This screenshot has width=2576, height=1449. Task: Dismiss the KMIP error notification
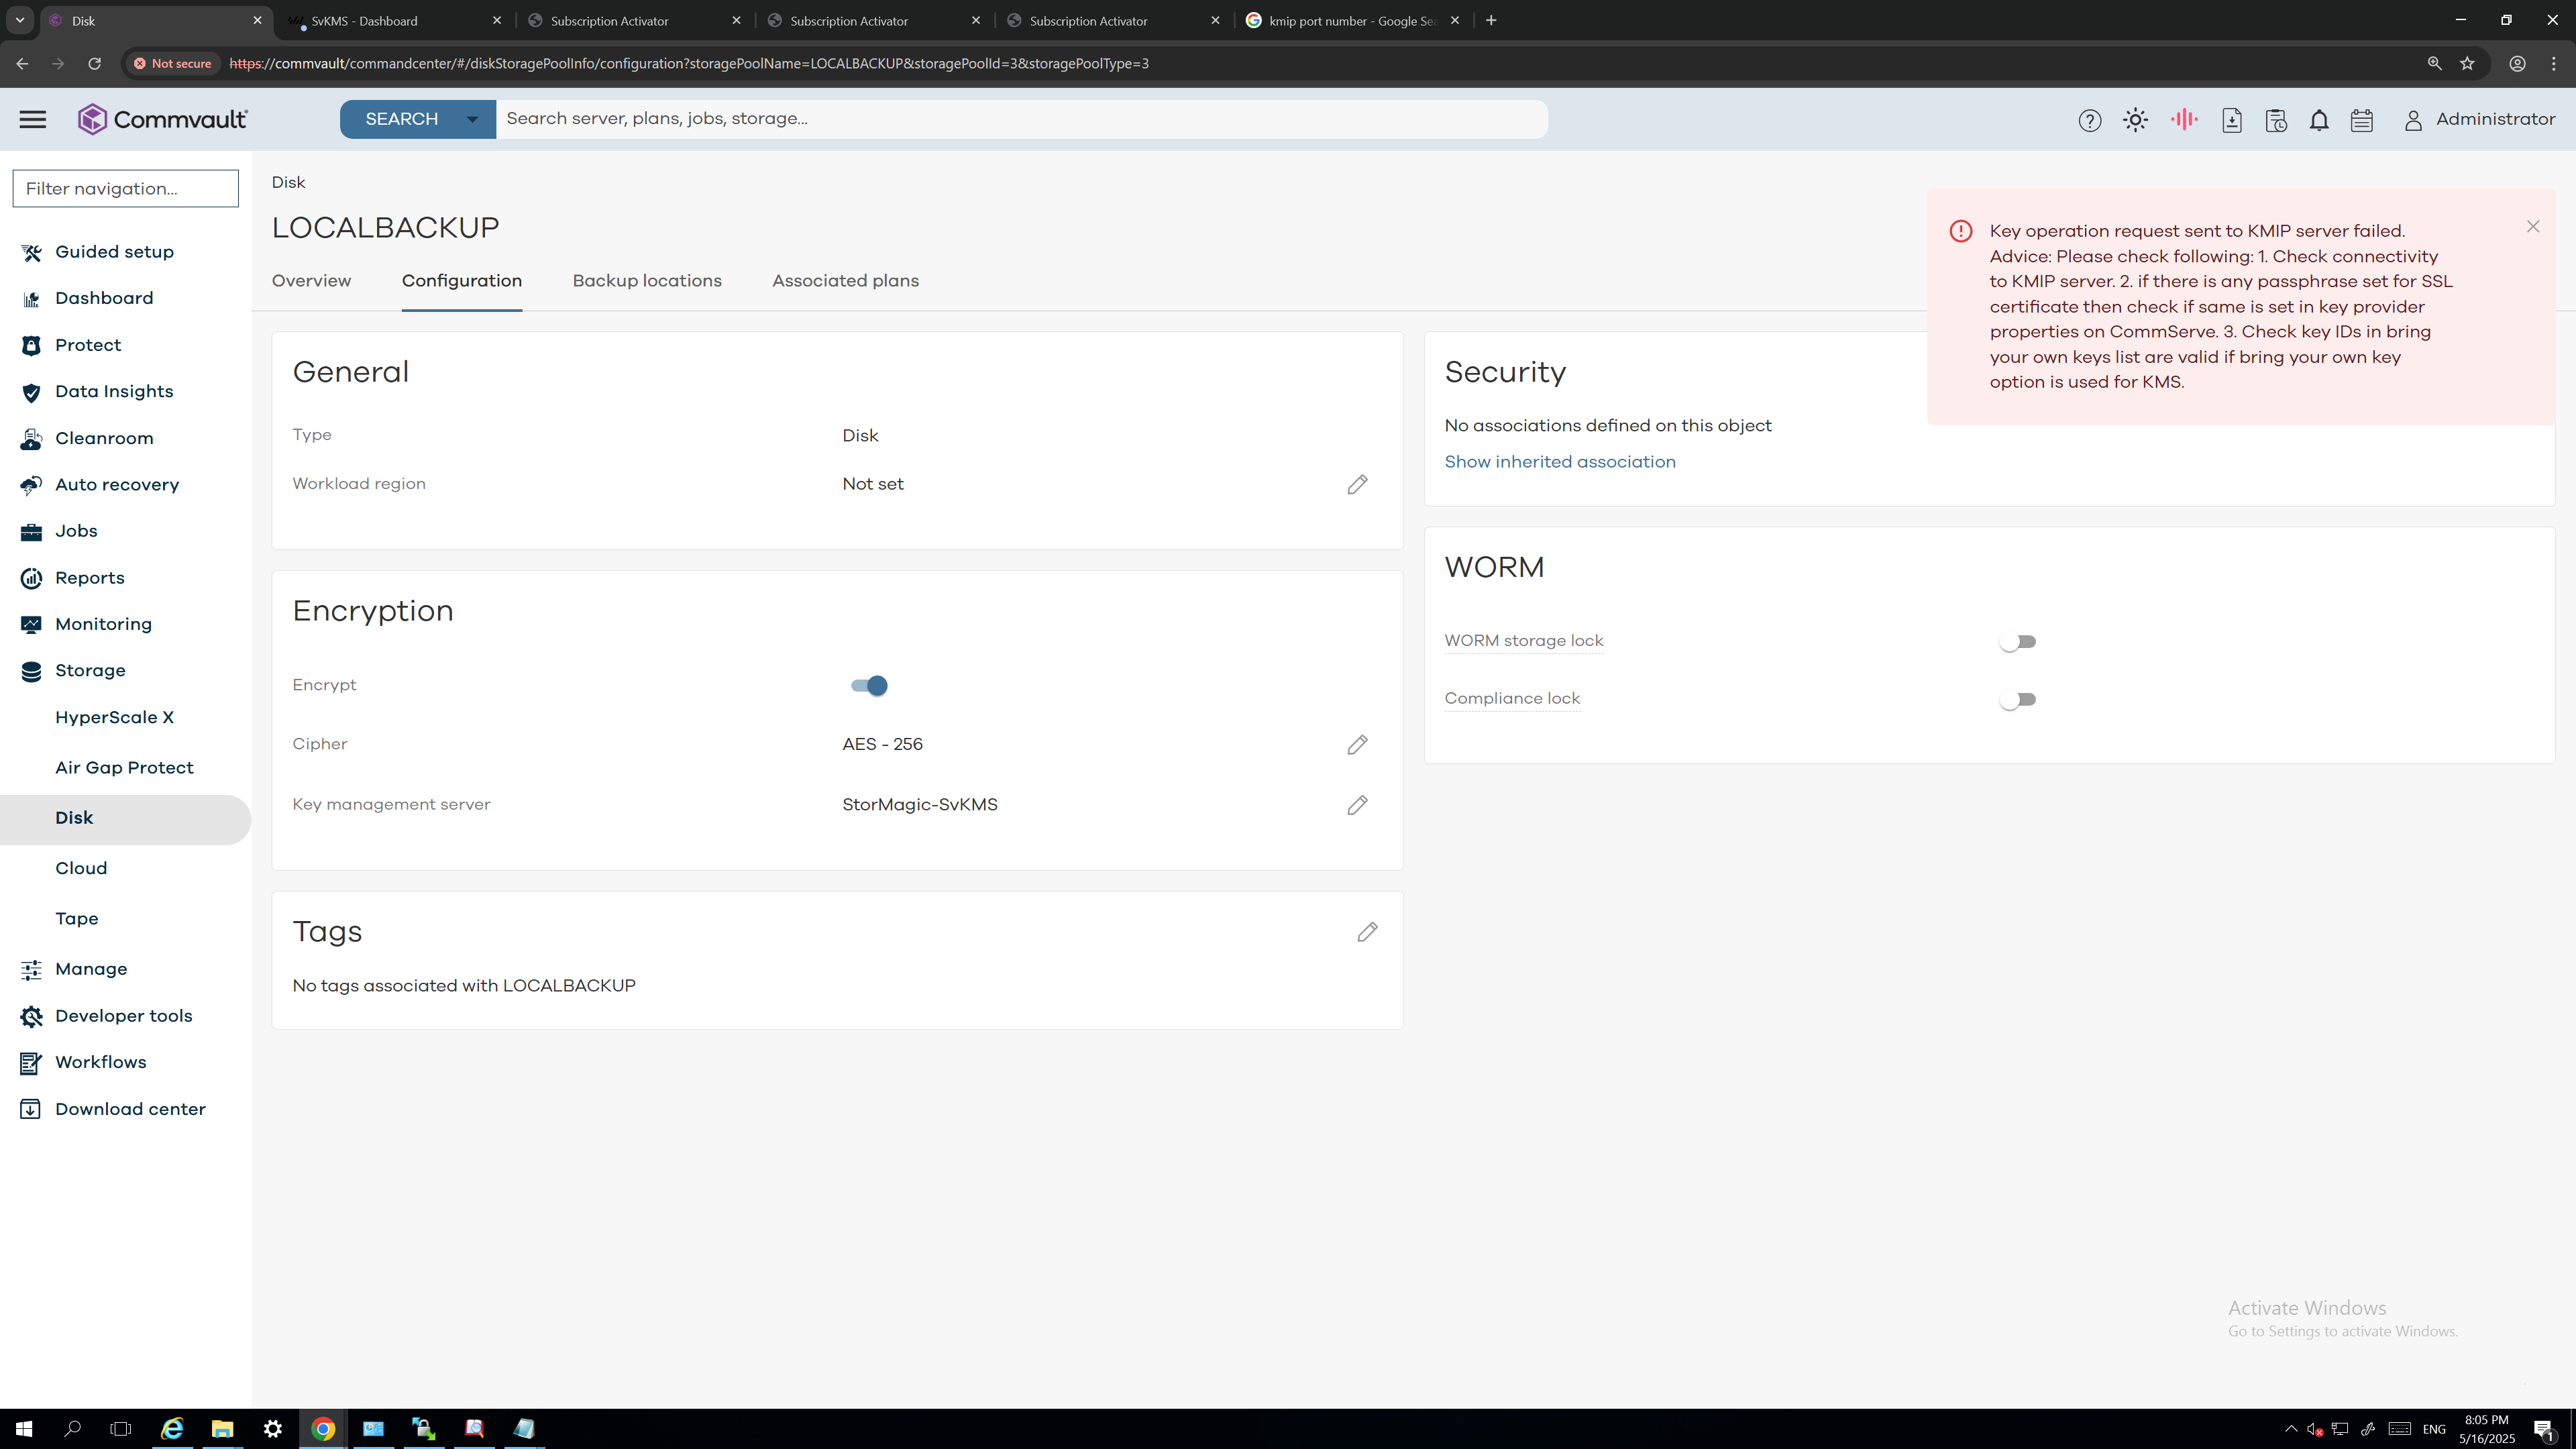point(2533,227)
